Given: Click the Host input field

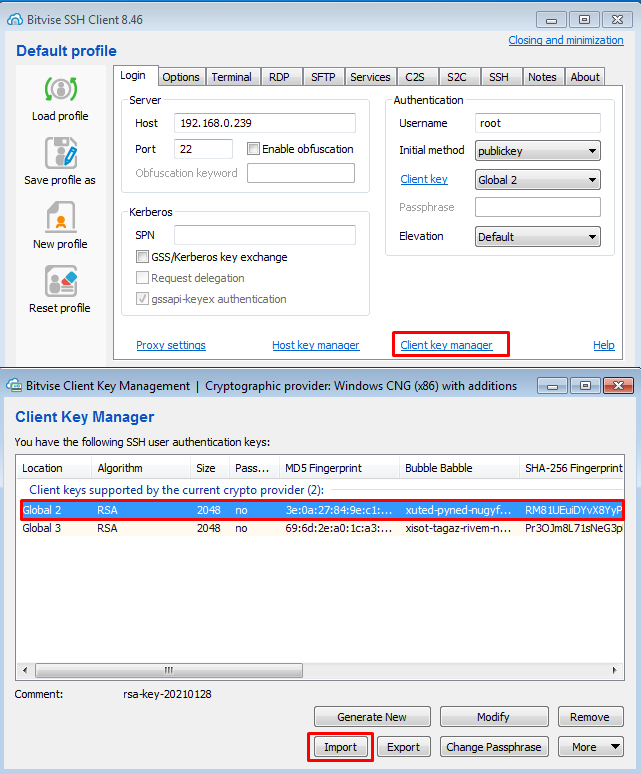Looking at the screenshot, I should click(x=264, y=123).
